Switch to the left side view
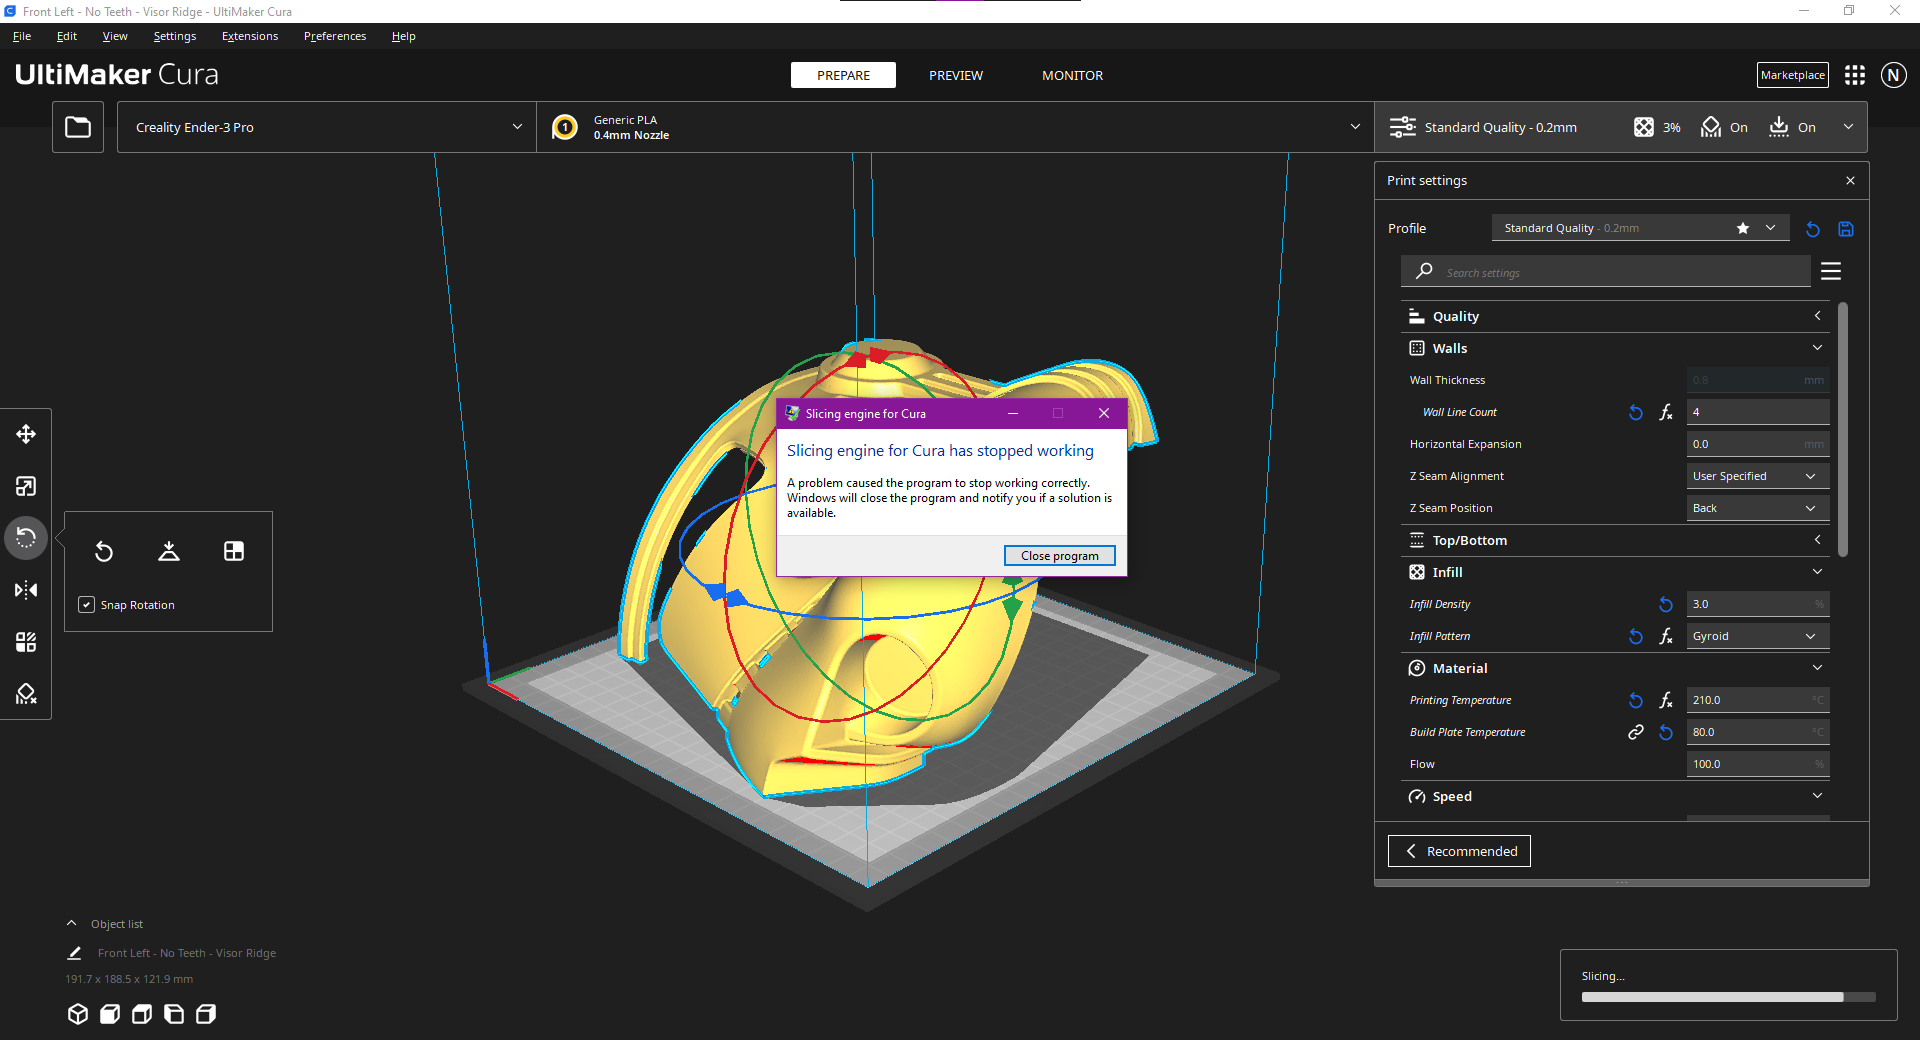 pos(174,1014)
